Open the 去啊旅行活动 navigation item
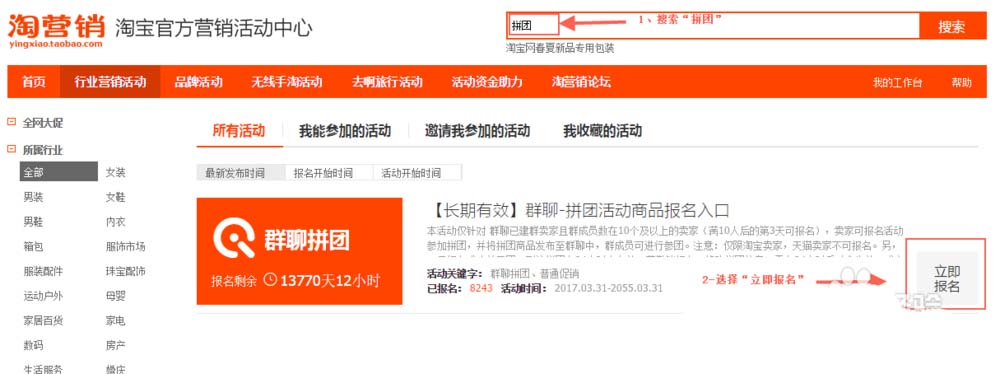Image resolution: width=1000 pixels, height=374 pixels. tap(387, 82)
